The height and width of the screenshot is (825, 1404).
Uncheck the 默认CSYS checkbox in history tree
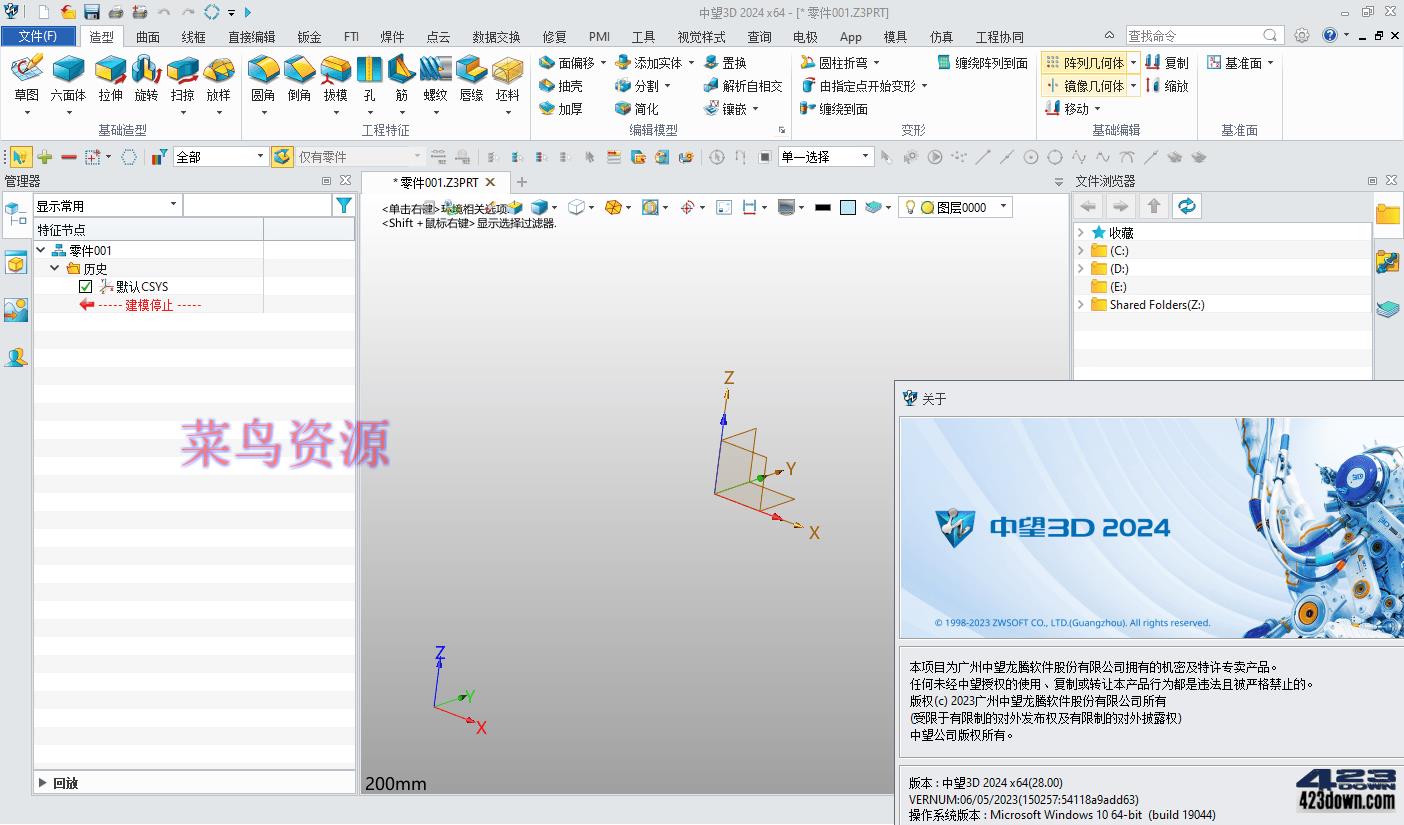click(85, 286)
